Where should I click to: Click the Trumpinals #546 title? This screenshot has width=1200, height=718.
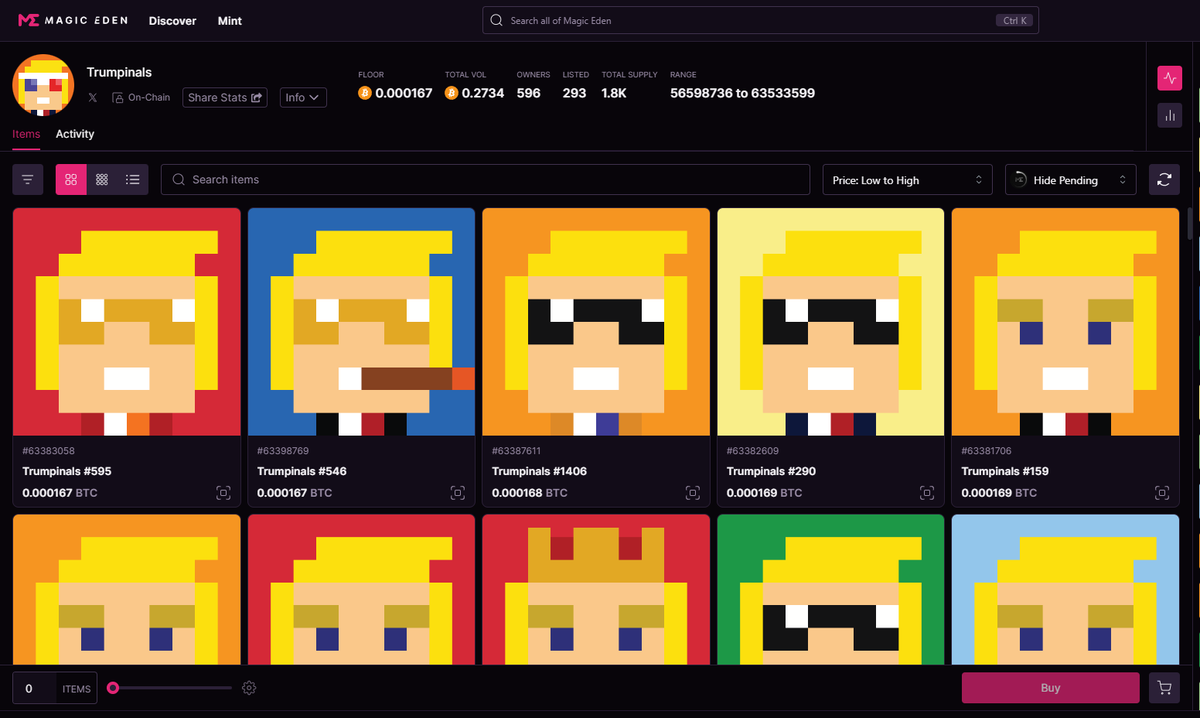(x=302, y=471)
